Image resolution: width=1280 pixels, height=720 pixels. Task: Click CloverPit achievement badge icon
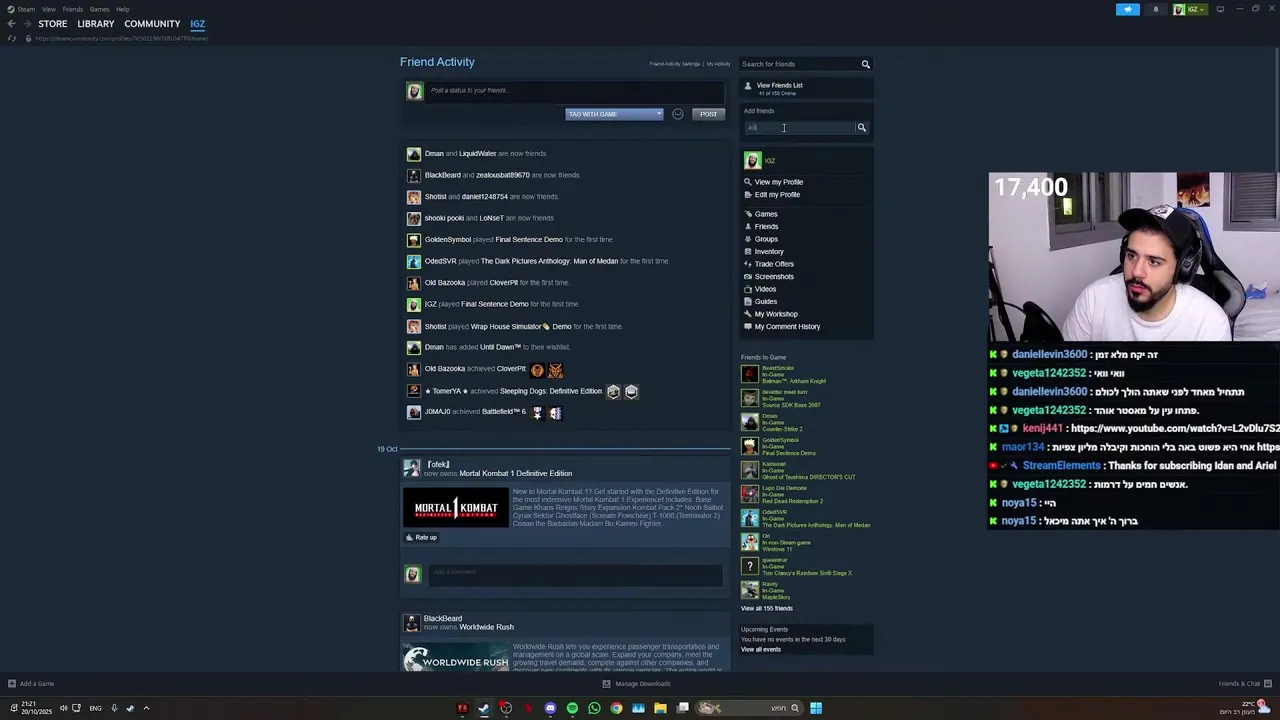[x=538, y=370]
